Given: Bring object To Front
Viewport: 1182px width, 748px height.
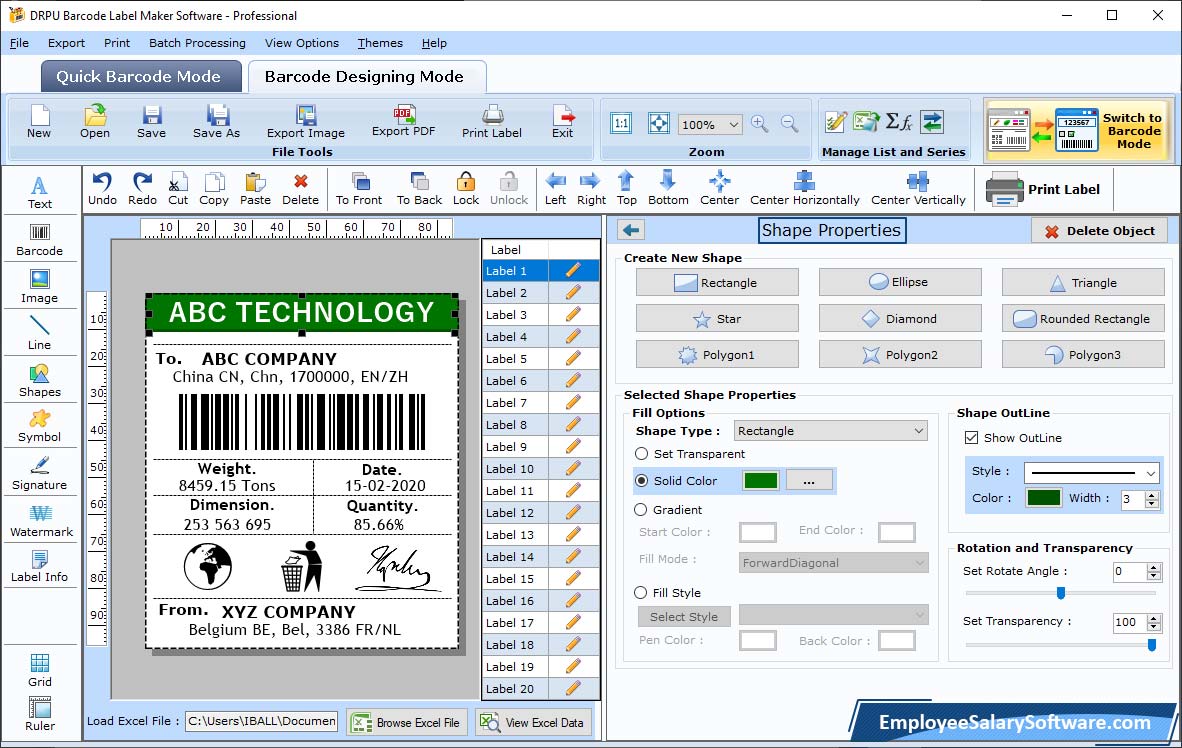Looking at the screenshot, I should coord(359,189).
